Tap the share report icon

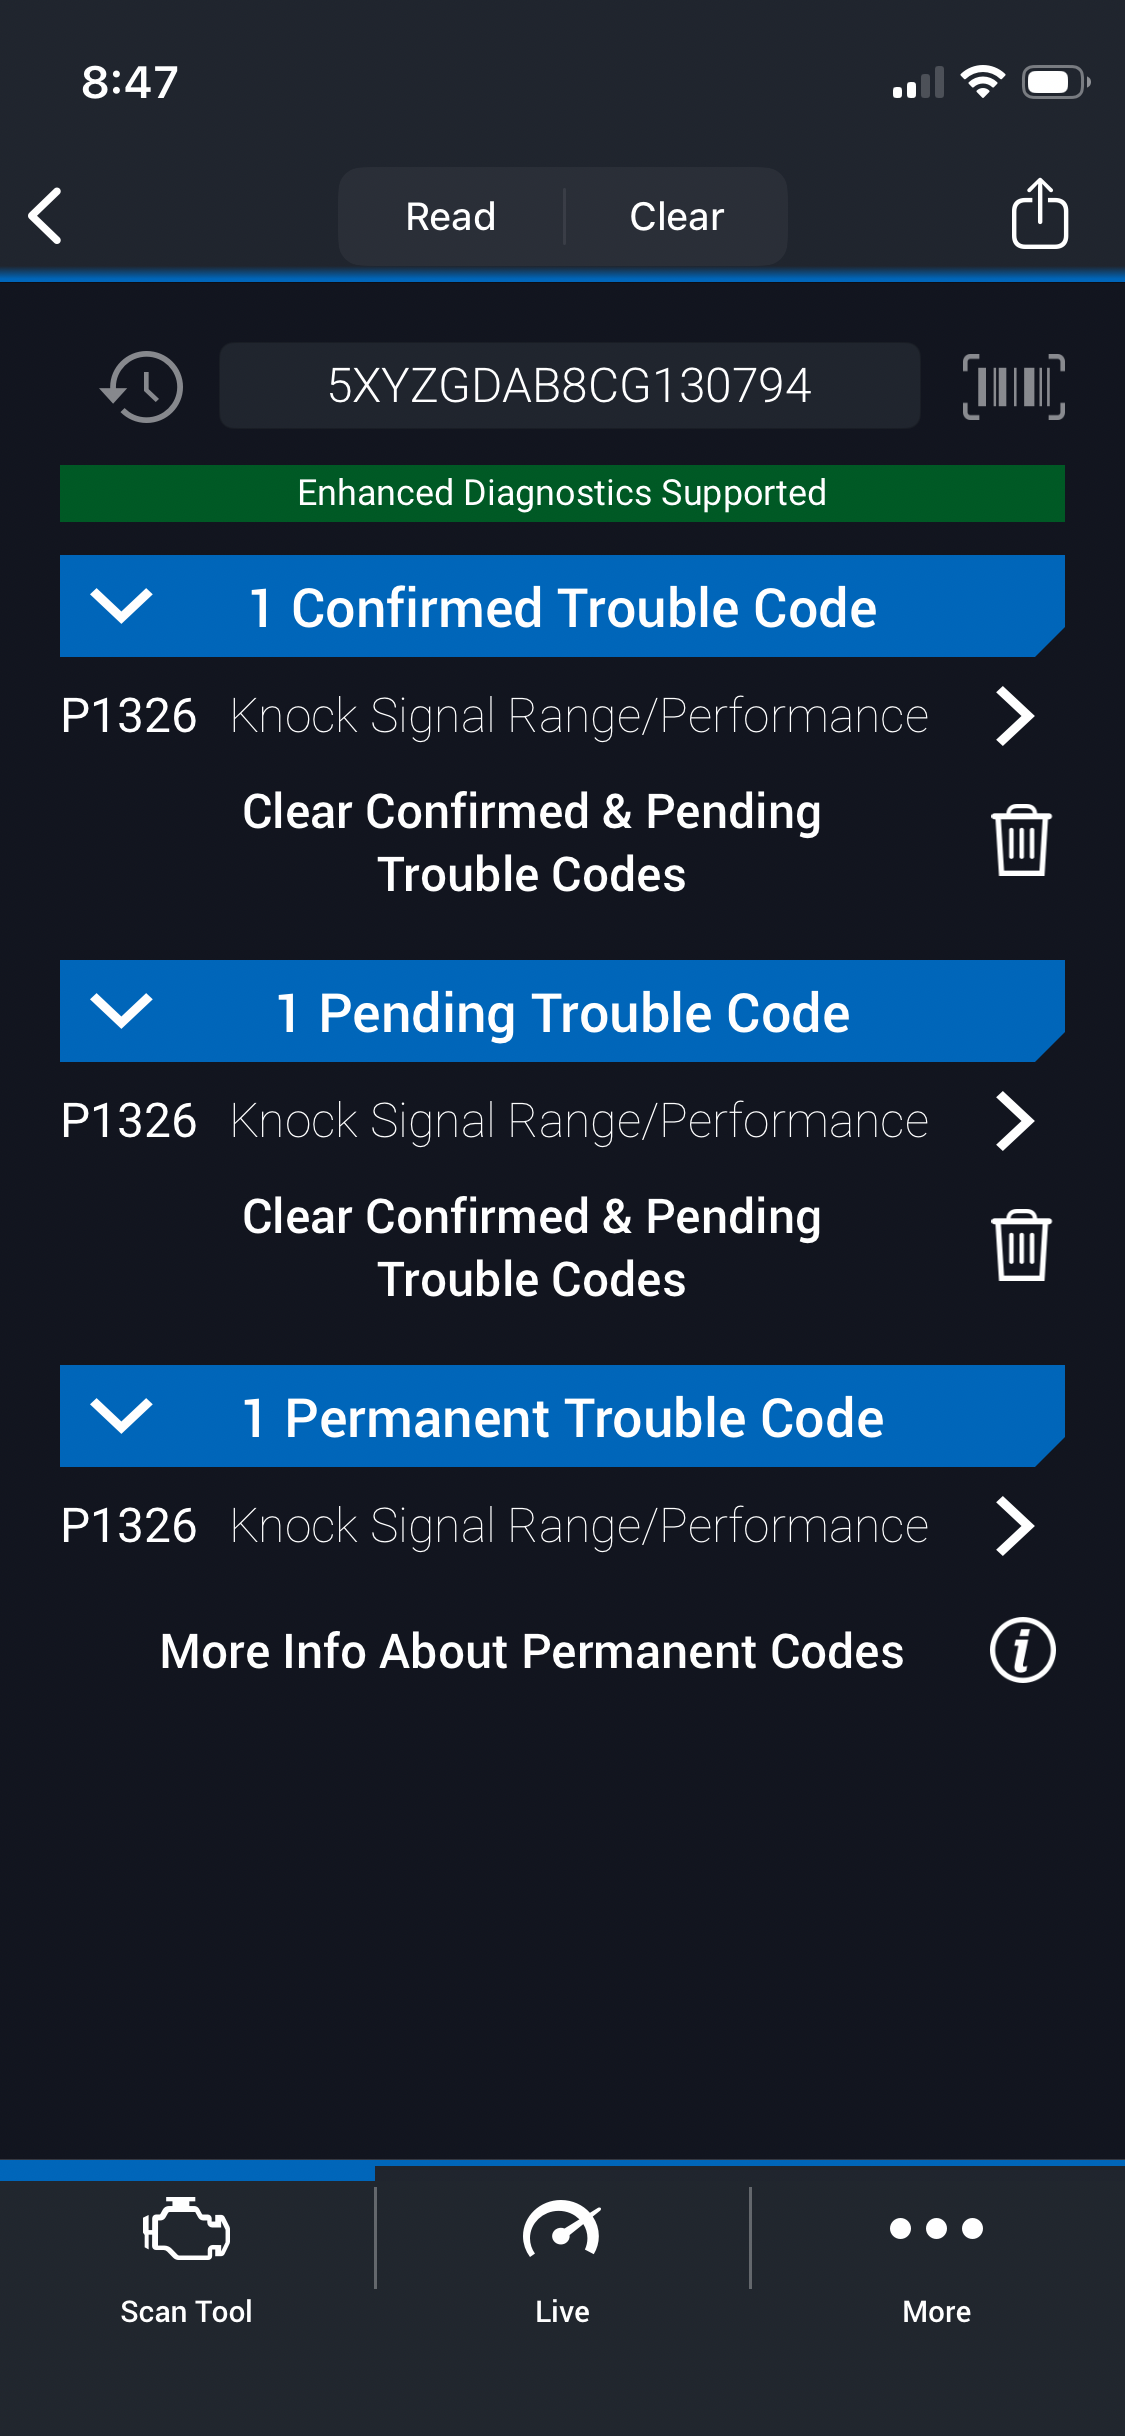[1039, 214]
